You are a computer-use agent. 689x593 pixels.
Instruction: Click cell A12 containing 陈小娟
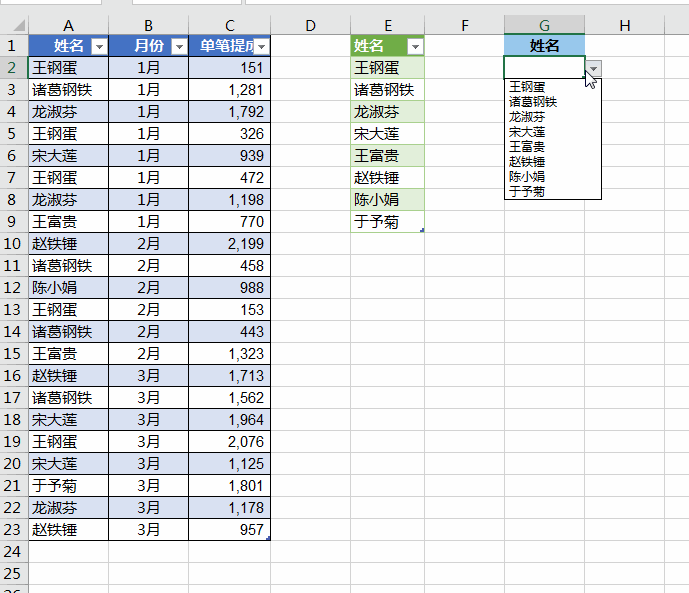pos(69,287)
